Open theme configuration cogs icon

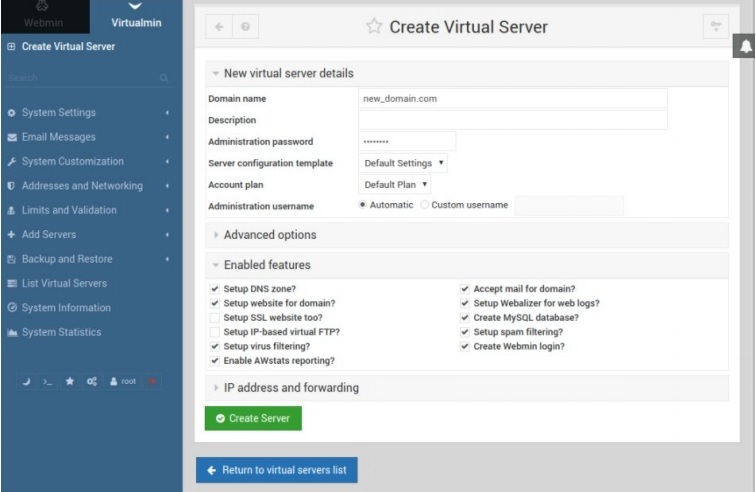click(x=92, y=382)
